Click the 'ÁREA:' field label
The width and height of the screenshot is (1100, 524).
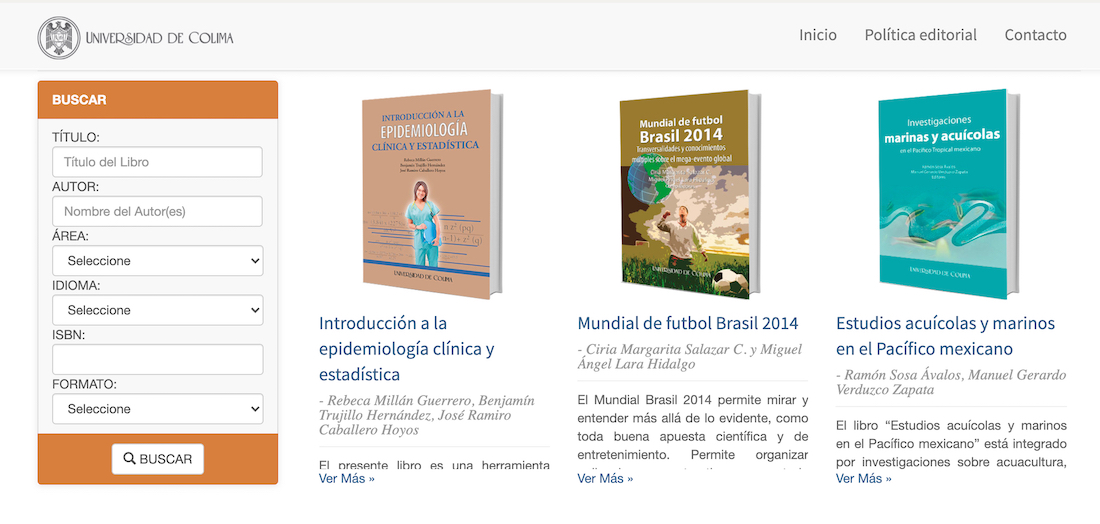(70, 236)
